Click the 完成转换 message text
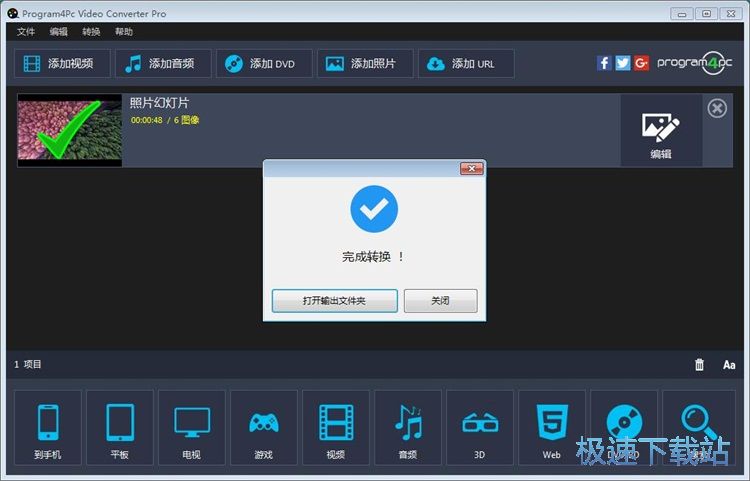Image resolution: width=750 pixels, height=481 pixels. click(x=373, y=257)
